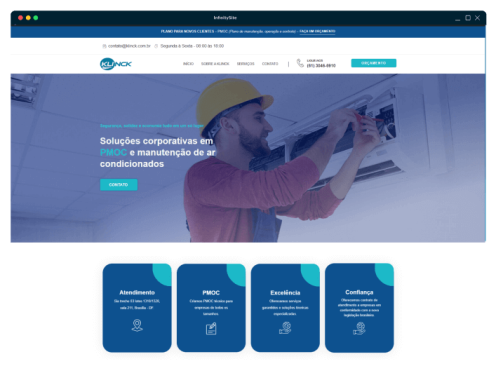Click the clock icon beside Segunda à Sexta
The width and height of the screenshot is (496, 366).
[156, 46]
